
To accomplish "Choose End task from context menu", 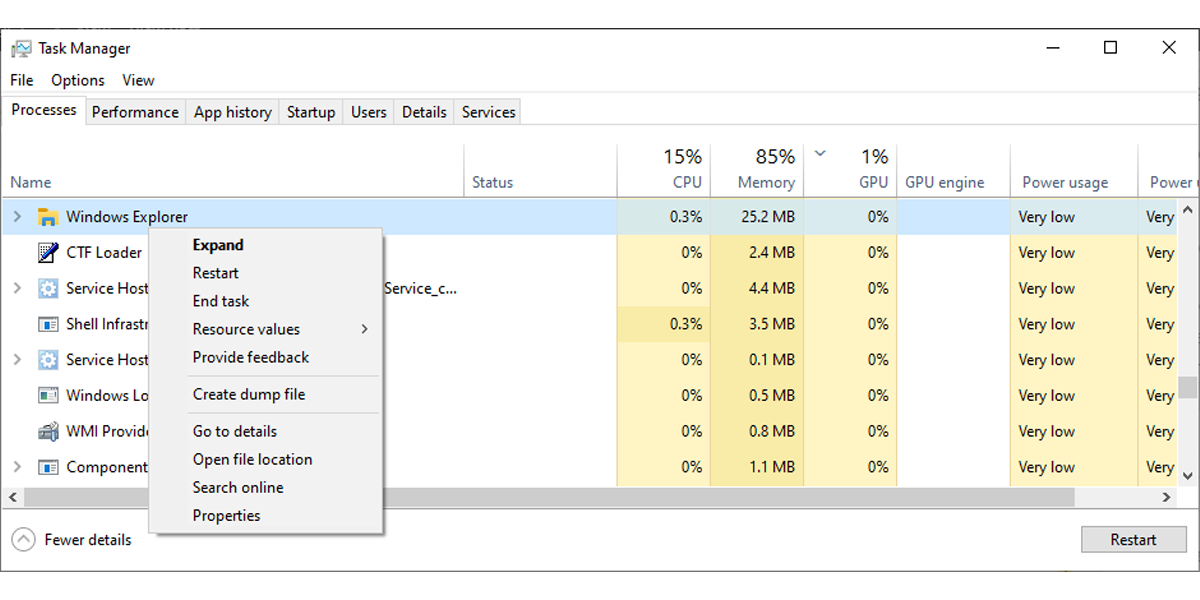I will (221, 301).
